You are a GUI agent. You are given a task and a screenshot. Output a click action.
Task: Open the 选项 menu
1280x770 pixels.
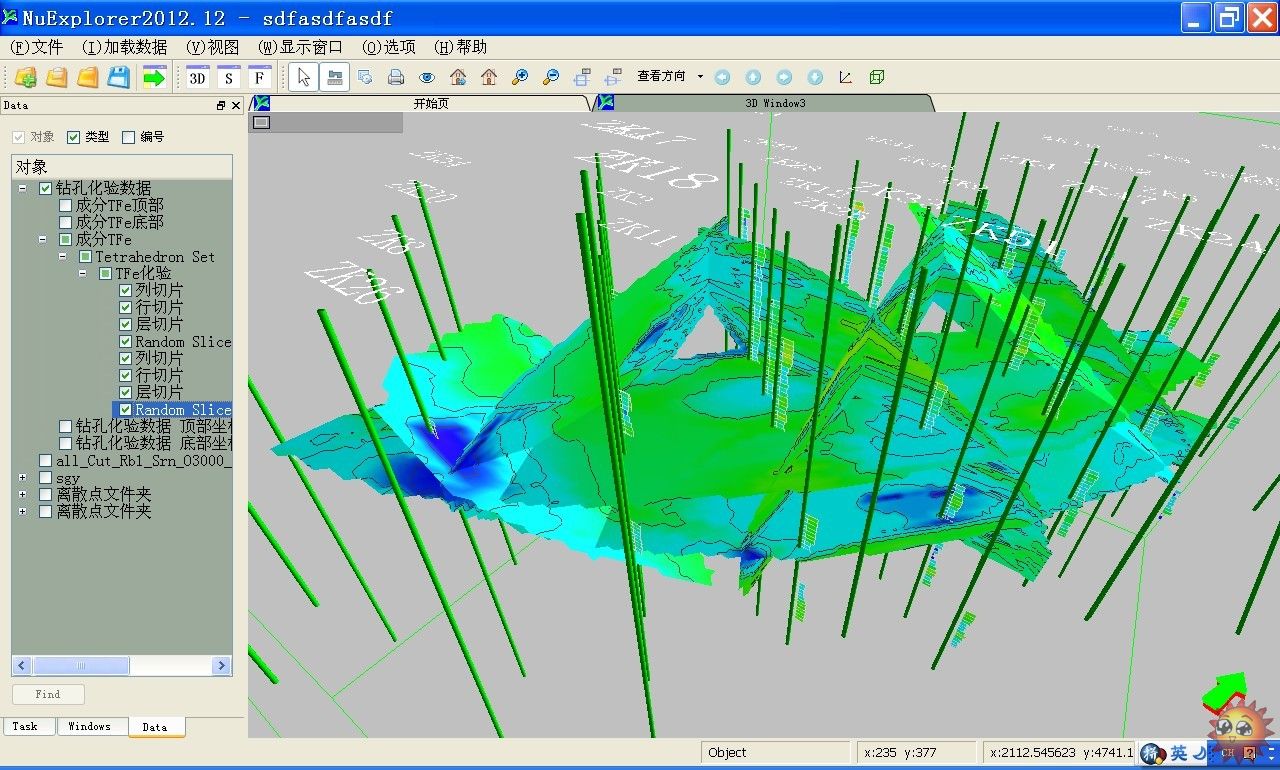(x=389, y=47)
